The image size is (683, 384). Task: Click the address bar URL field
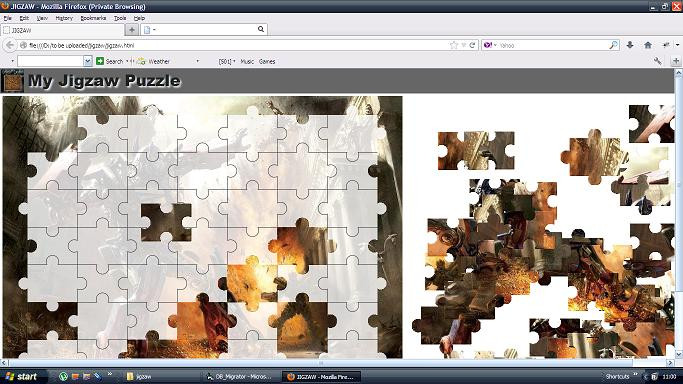tap(235, 45)
